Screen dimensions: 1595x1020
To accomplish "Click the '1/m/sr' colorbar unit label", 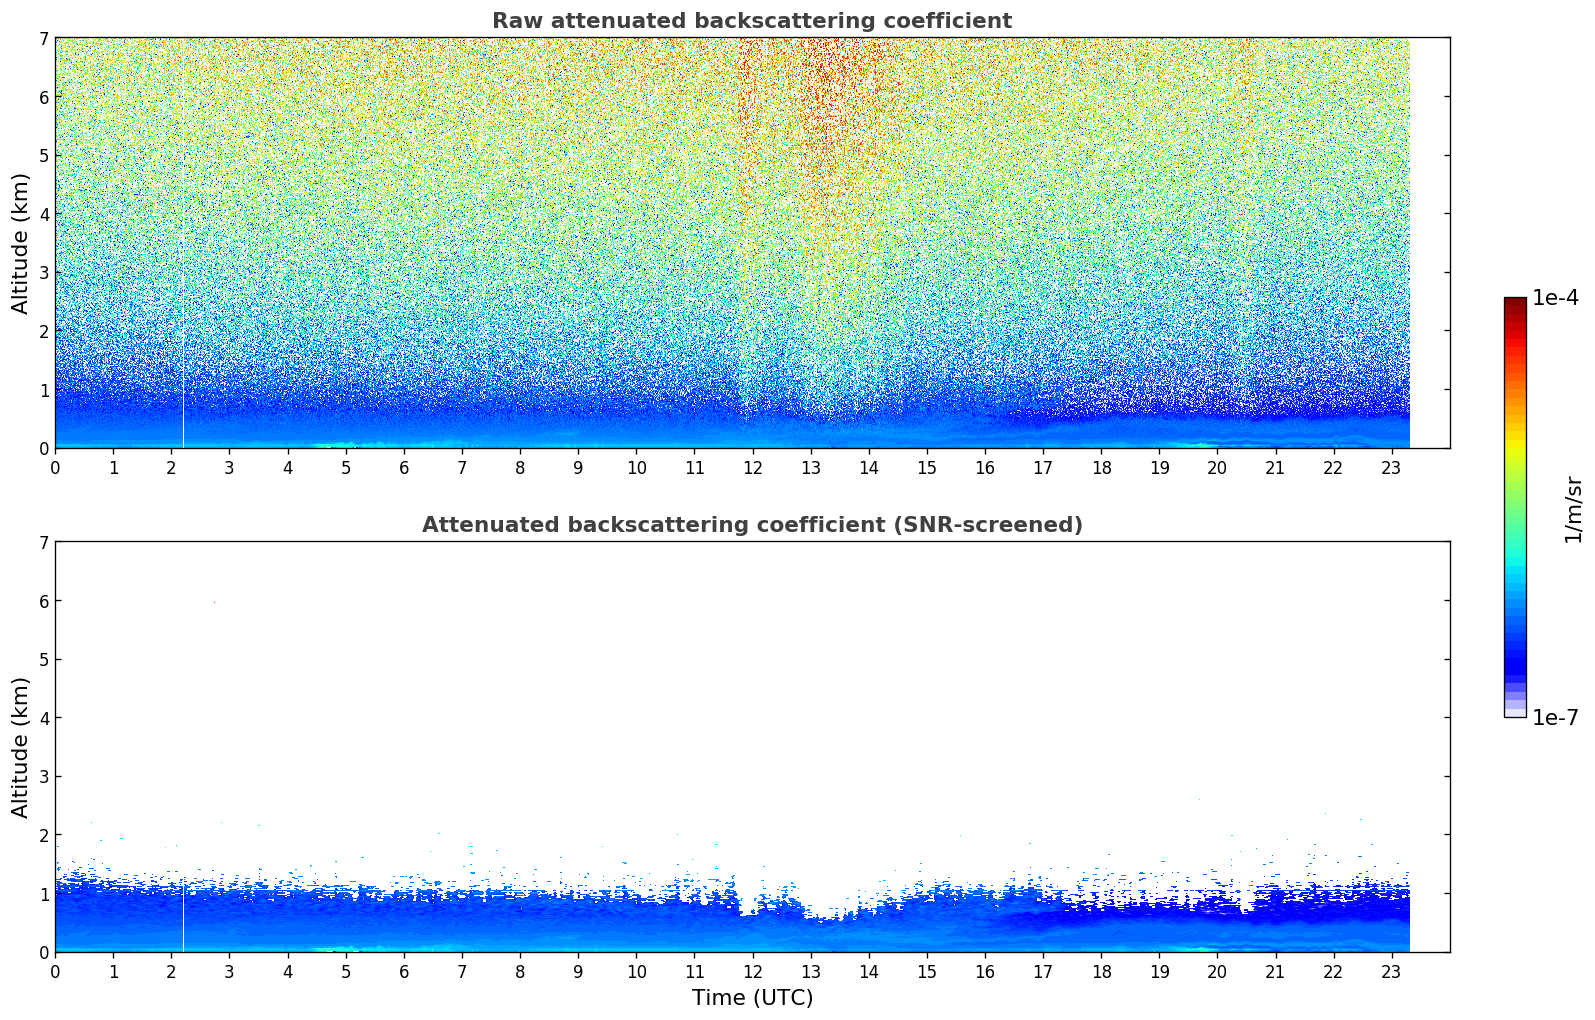I will tap(1573, 510).
